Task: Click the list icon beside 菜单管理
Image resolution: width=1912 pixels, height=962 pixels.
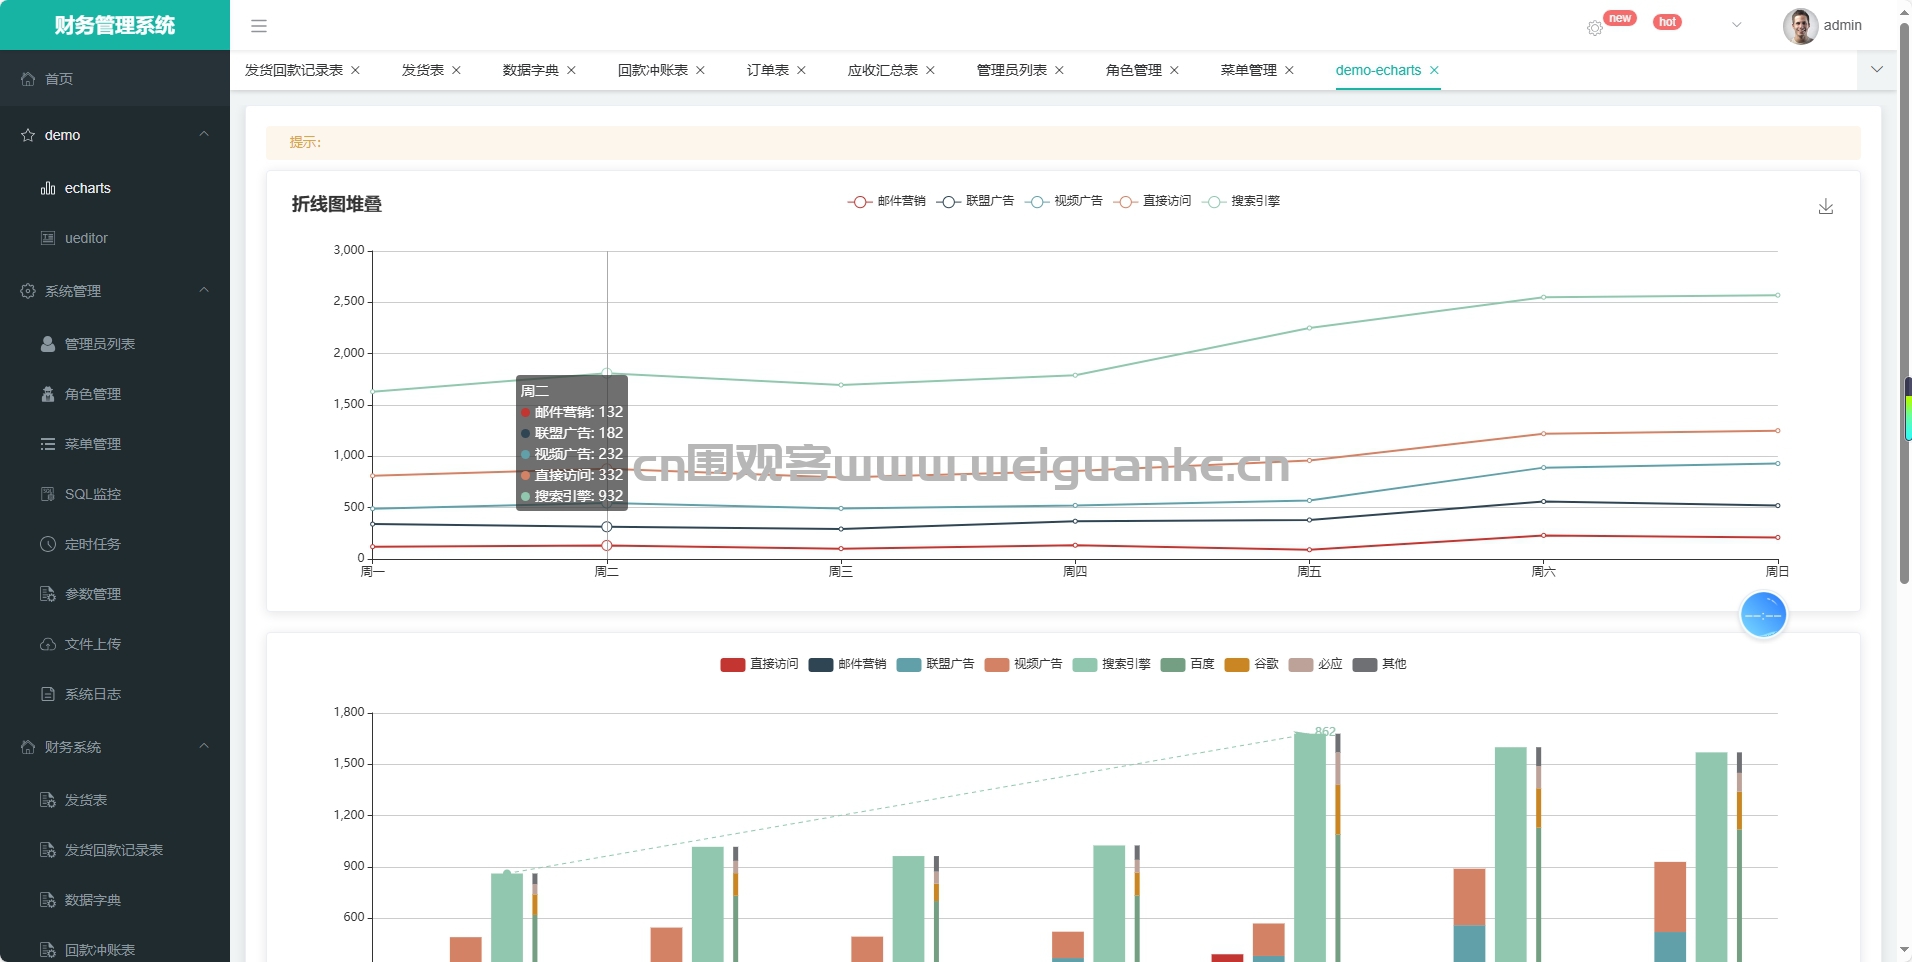Action: coord(48,444)
